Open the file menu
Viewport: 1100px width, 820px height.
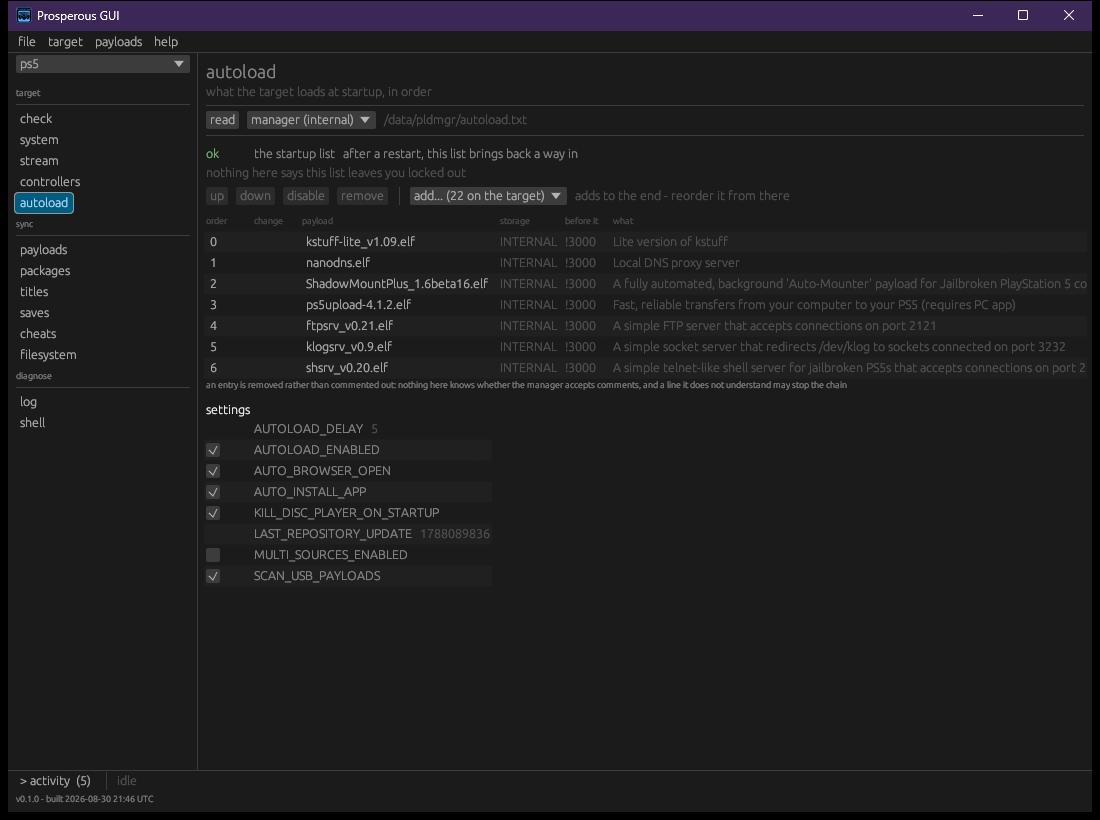[27, 41]
